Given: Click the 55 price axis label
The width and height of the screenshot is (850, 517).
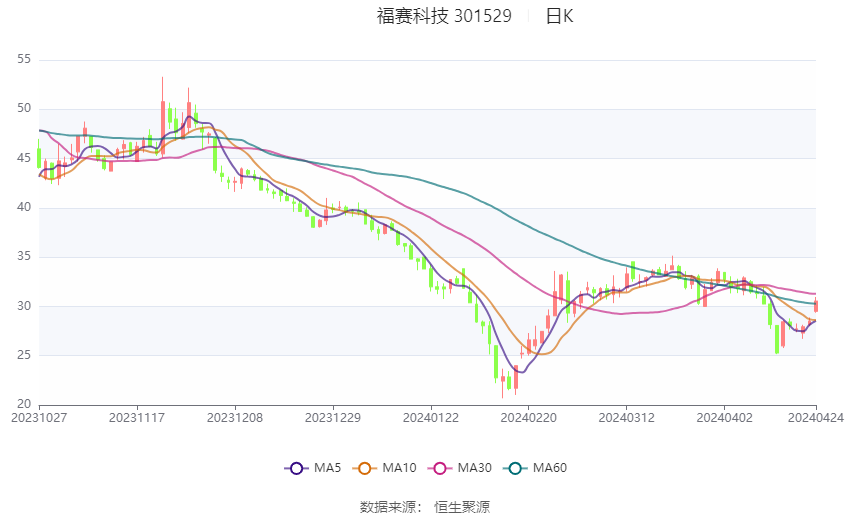Looking at the screenshot, I should point(24,59).
